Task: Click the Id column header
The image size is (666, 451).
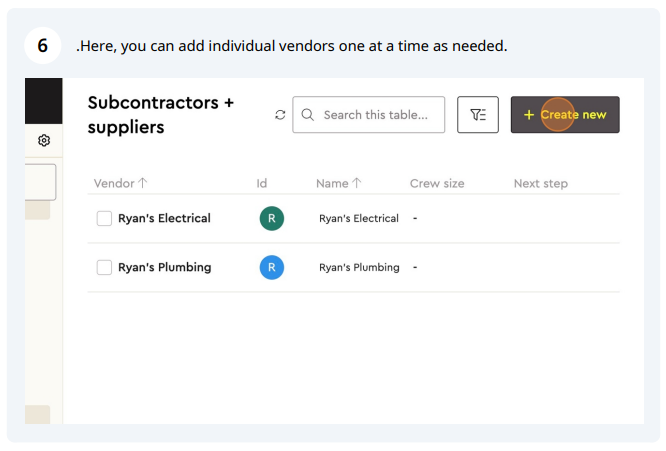Action: point(262,183)
